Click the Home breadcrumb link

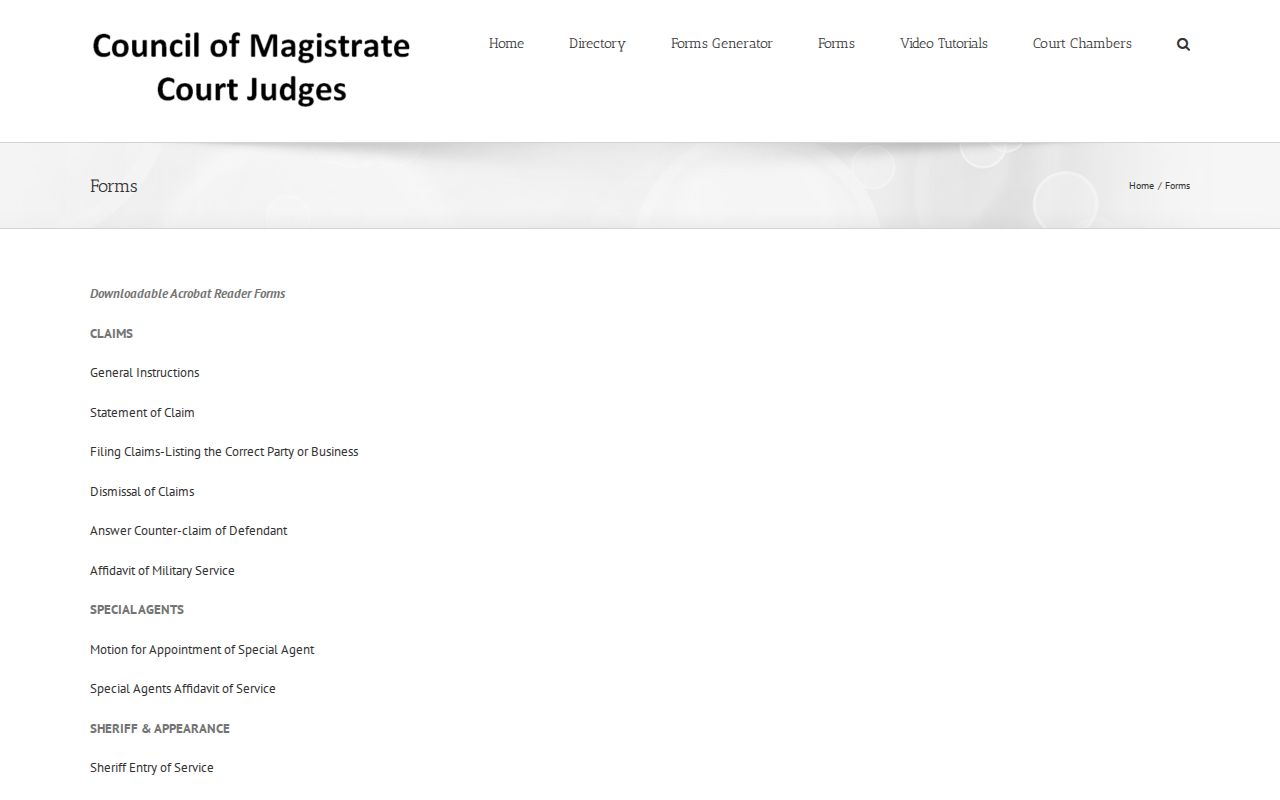[1141, 186]
